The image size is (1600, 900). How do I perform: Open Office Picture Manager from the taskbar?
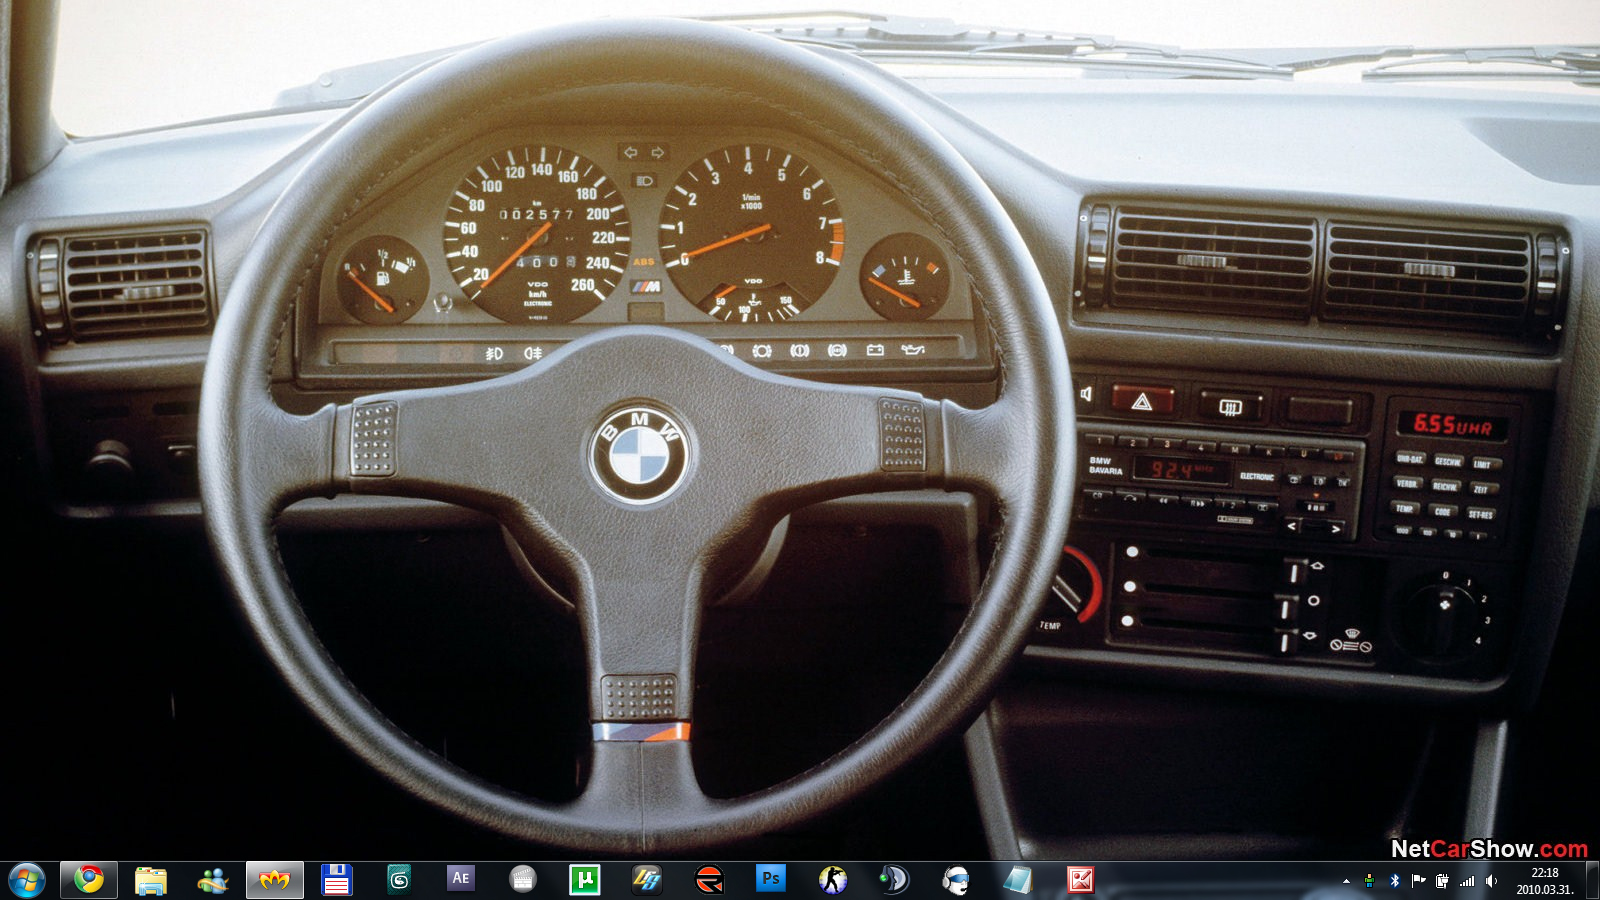tap(1081, 880)
